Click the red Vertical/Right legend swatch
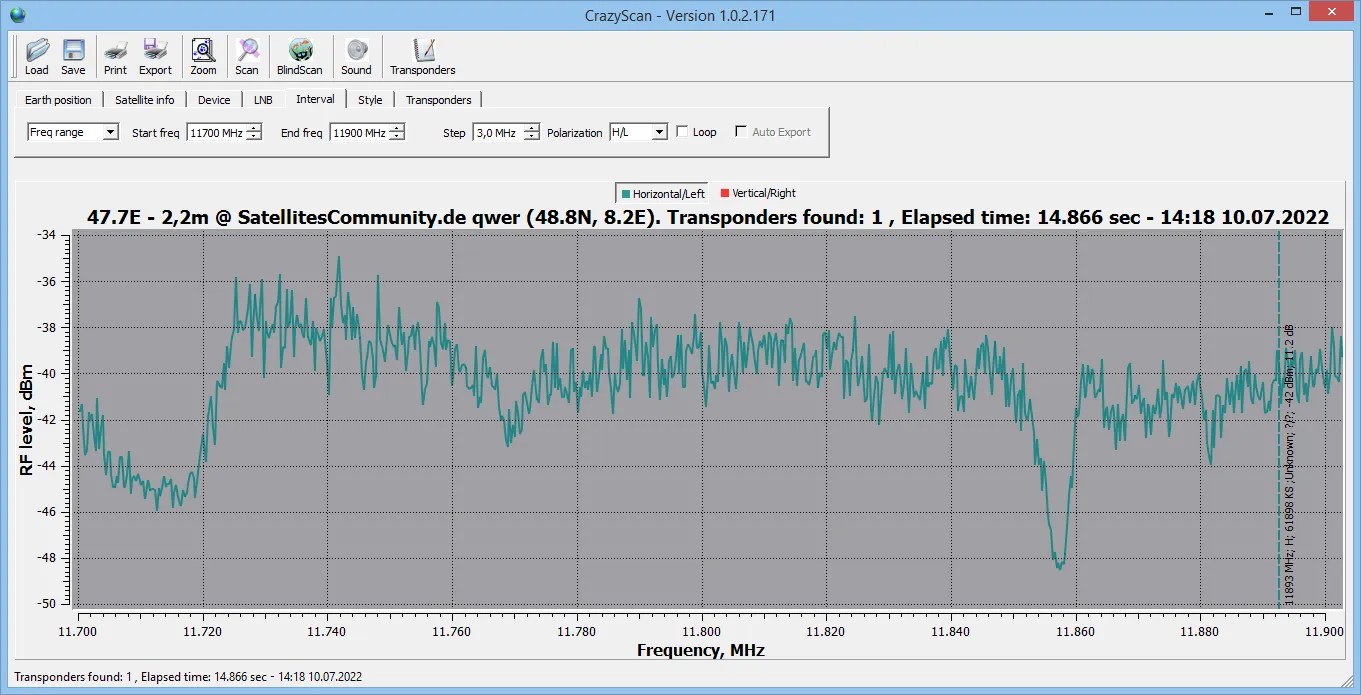Viewport: 1361px width, 695px height. (724, 194)
